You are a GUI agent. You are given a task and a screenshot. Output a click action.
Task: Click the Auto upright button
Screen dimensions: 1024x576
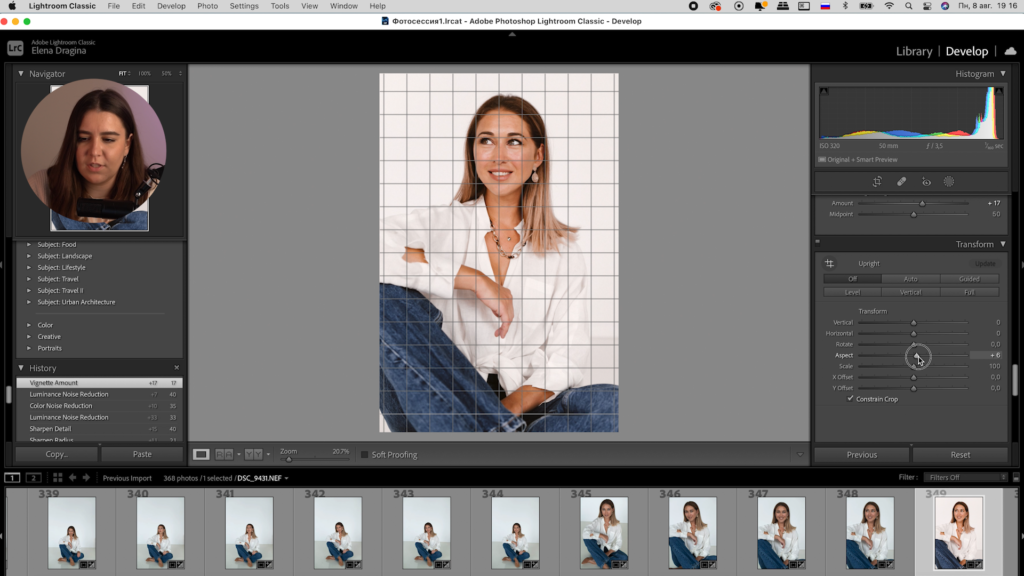pyautogui.click(x=910, y=279)
